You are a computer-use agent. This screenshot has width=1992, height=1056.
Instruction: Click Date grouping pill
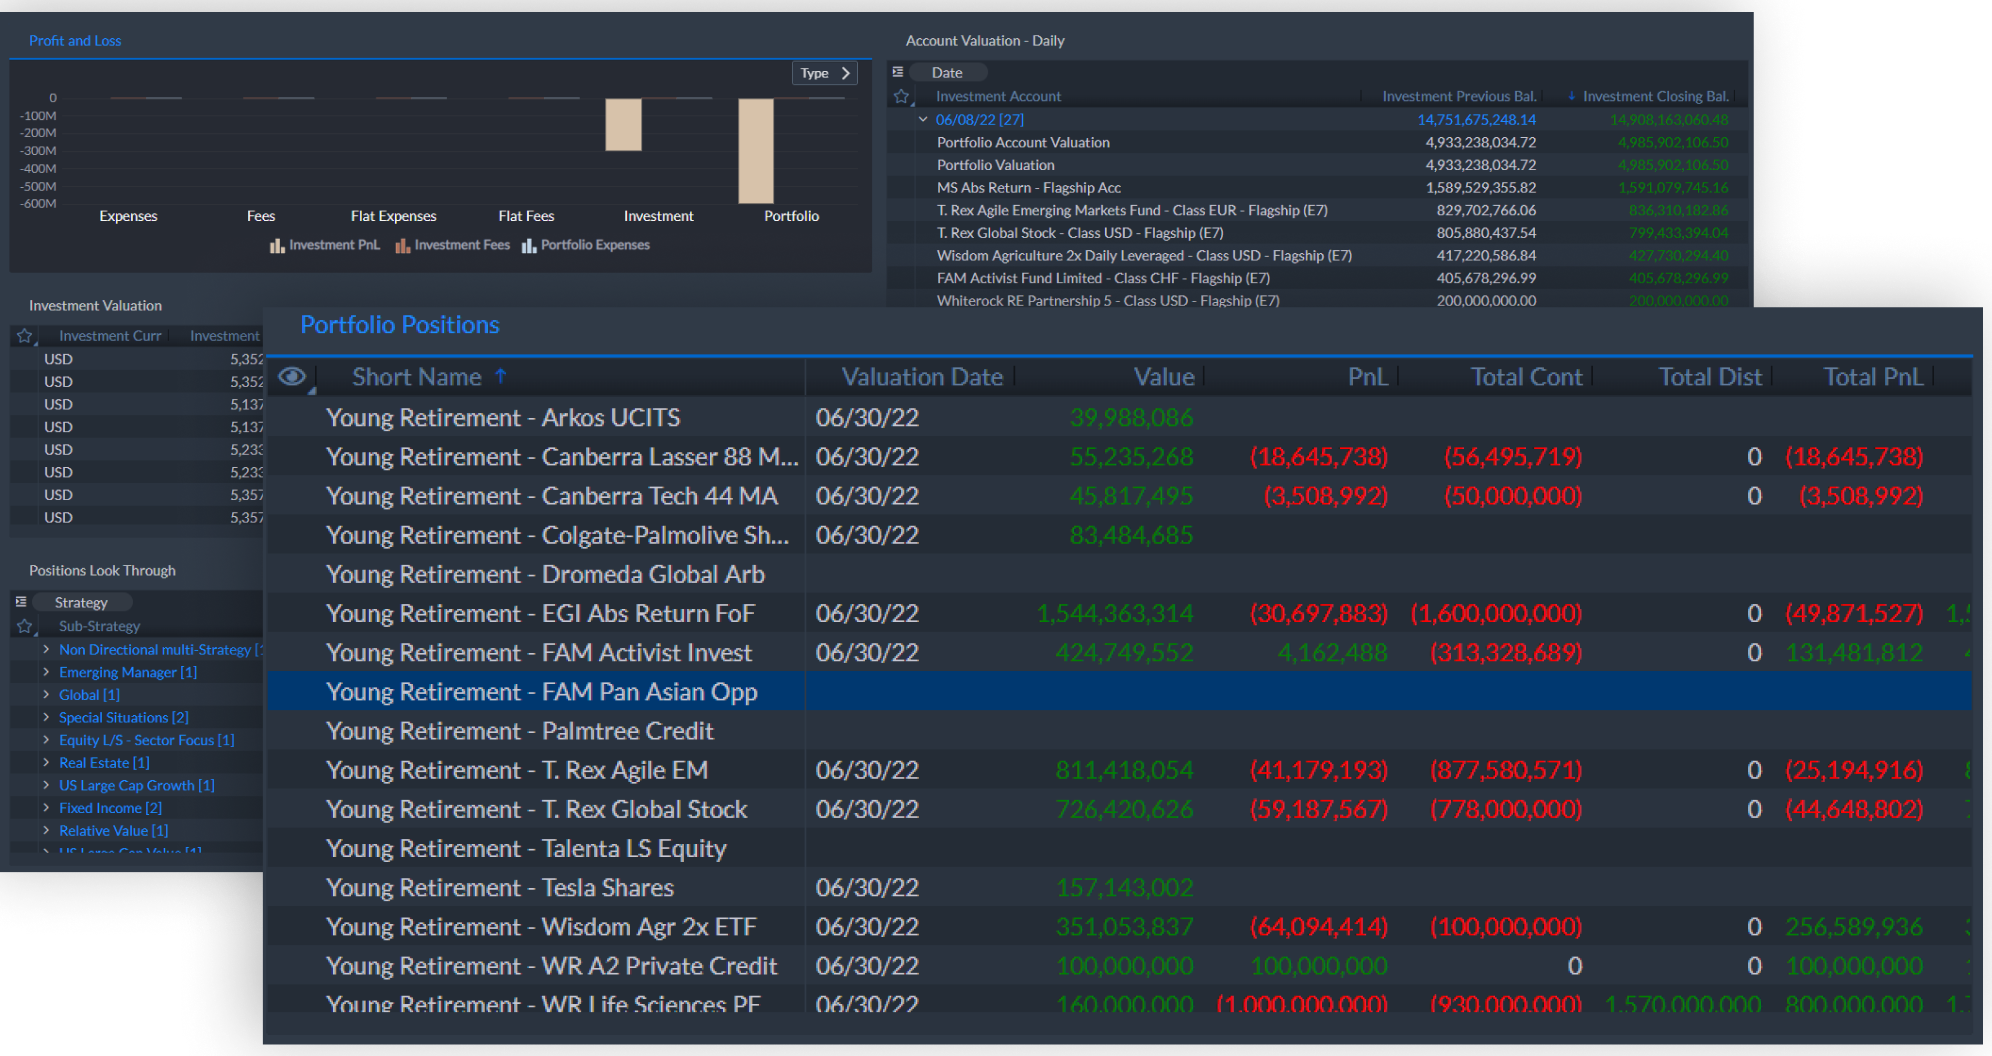coord(947,72)
